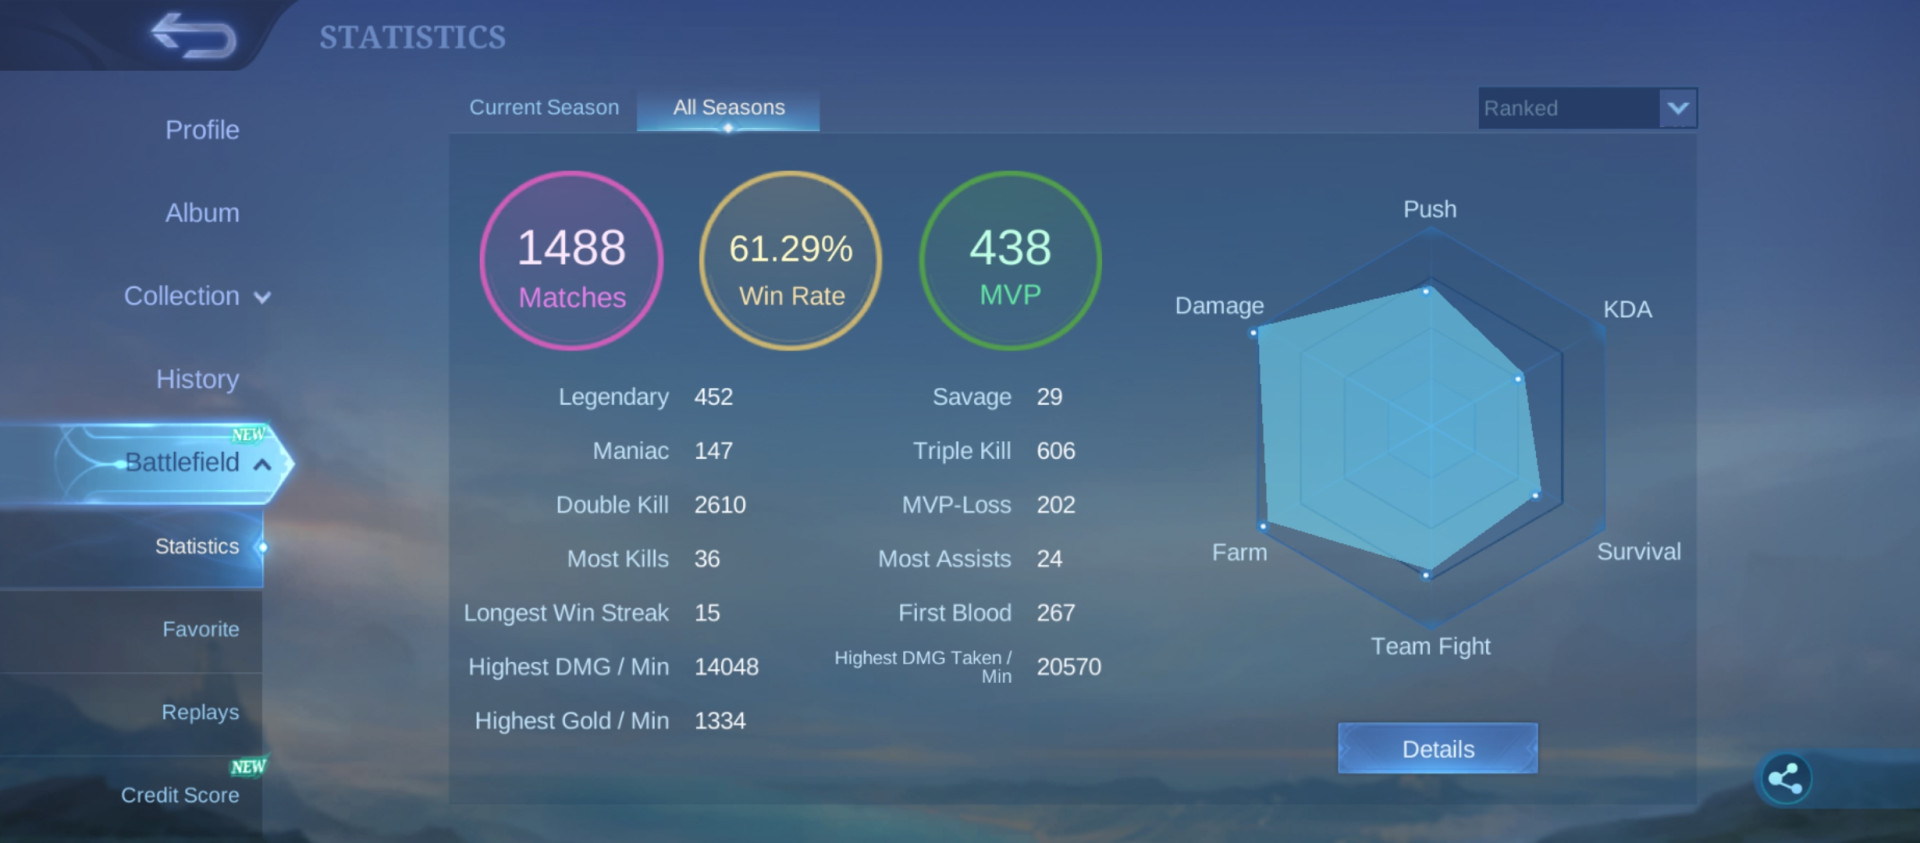Click the Damage label on radar chart
This screenshot has width=1920, height=843.
[x=1219, y=305]
